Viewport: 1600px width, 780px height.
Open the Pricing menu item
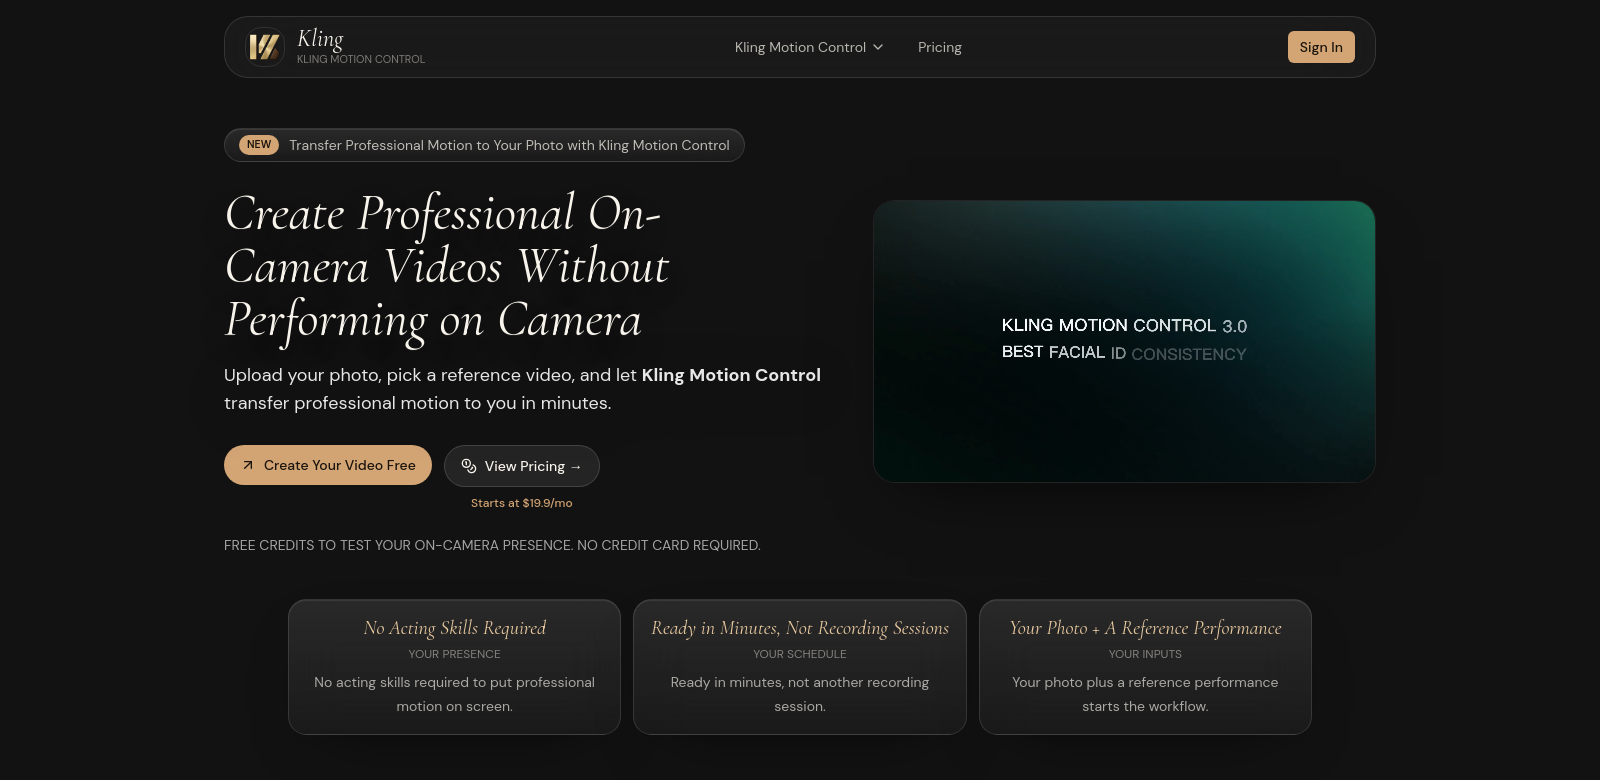(x=940, y=47)
